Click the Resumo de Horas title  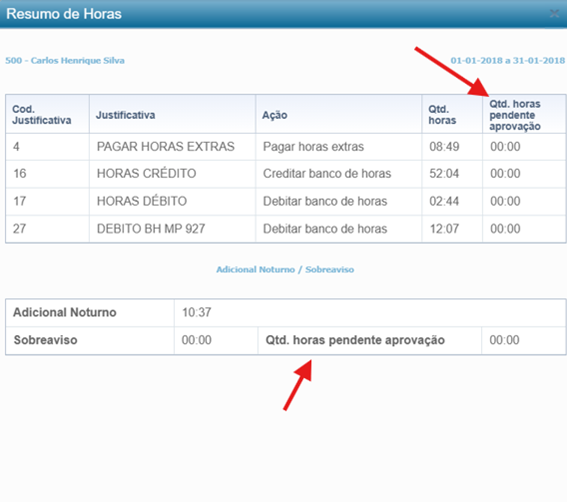64,14
